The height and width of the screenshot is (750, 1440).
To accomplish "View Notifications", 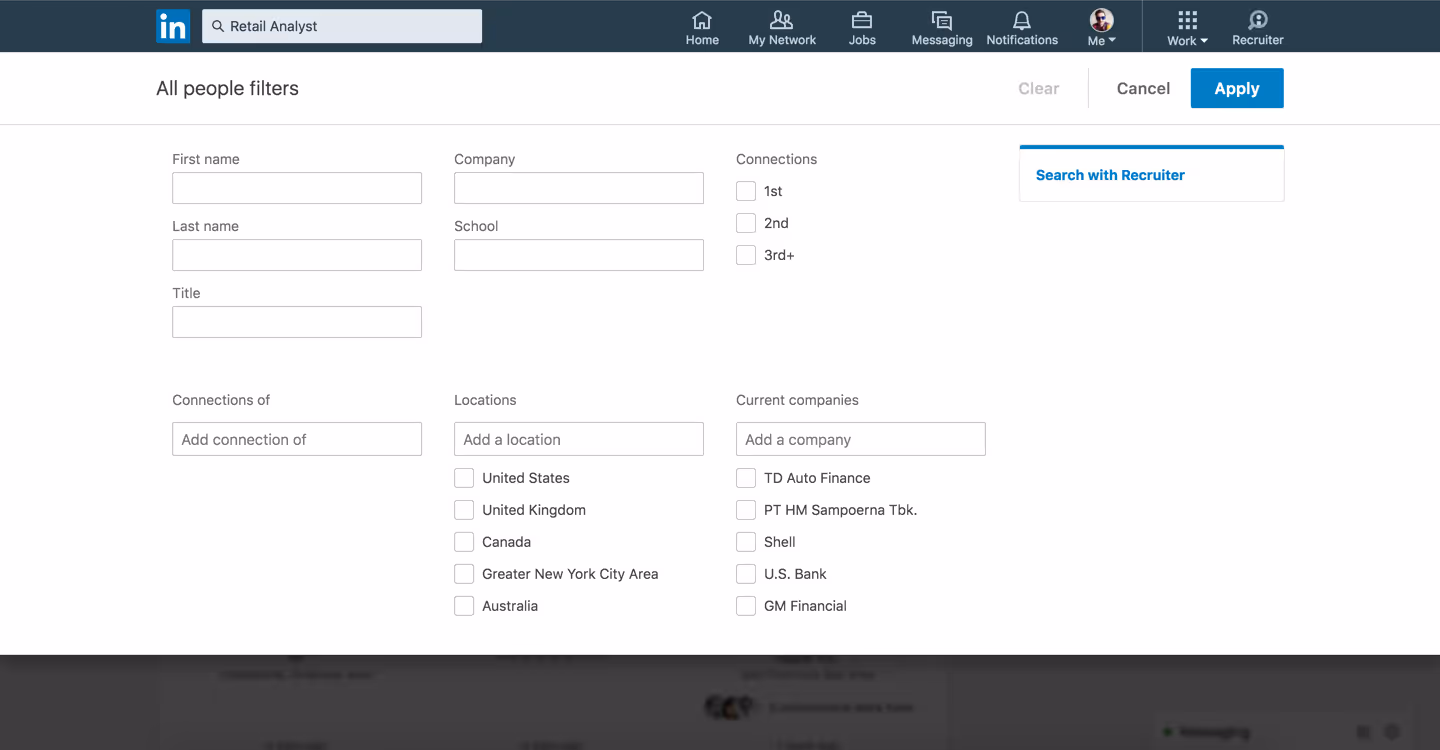I will (x=1021, y=26).
